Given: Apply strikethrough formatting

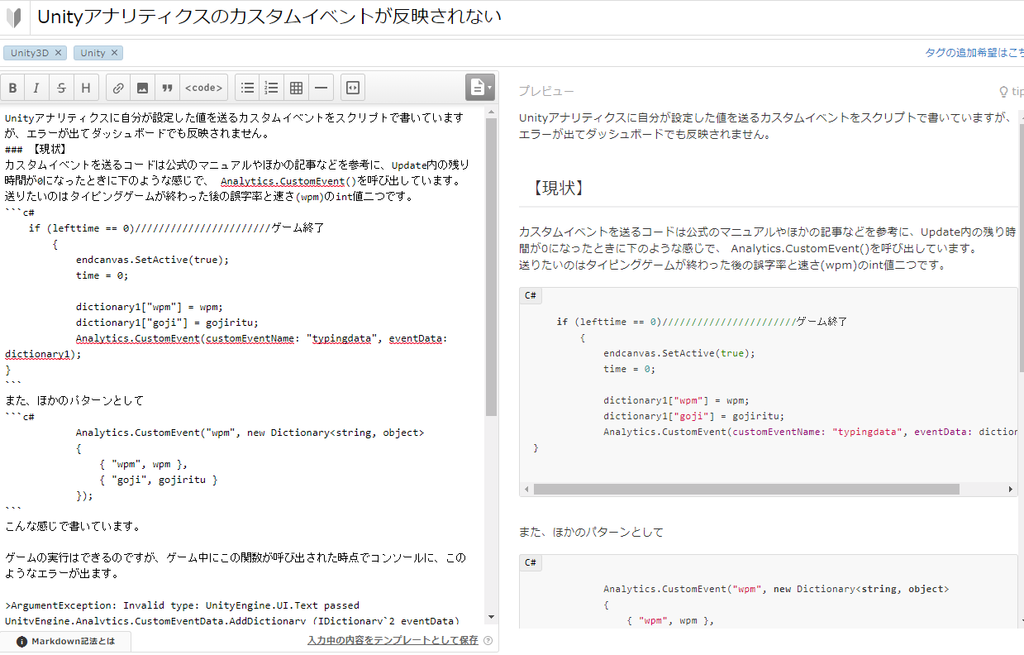Looking at the screenshot, I should coord(61,88).
